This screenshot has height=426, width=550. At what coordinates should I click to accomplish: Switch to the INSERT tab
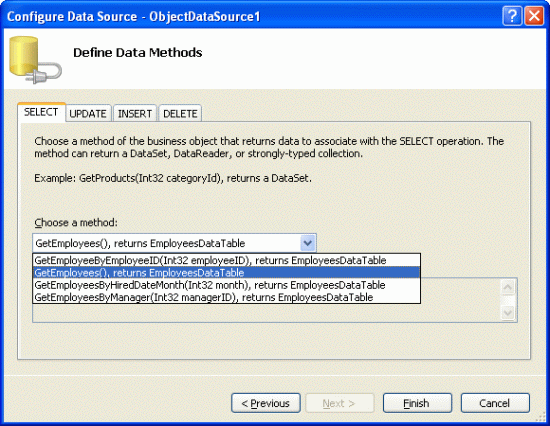coord(135,113)
